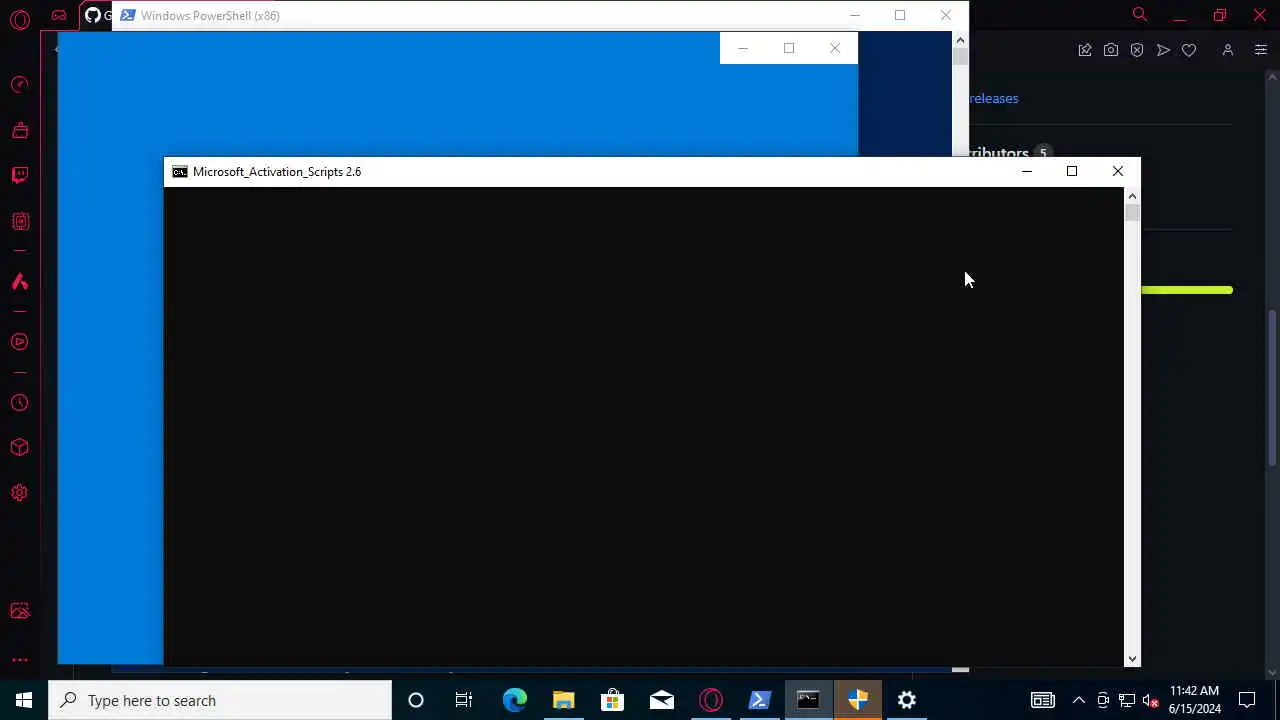Image resolution: width=1280 pixels, height=720 pixels.
Task: Click the green language bar on the GitHub page
Action: pos(1187,290)
